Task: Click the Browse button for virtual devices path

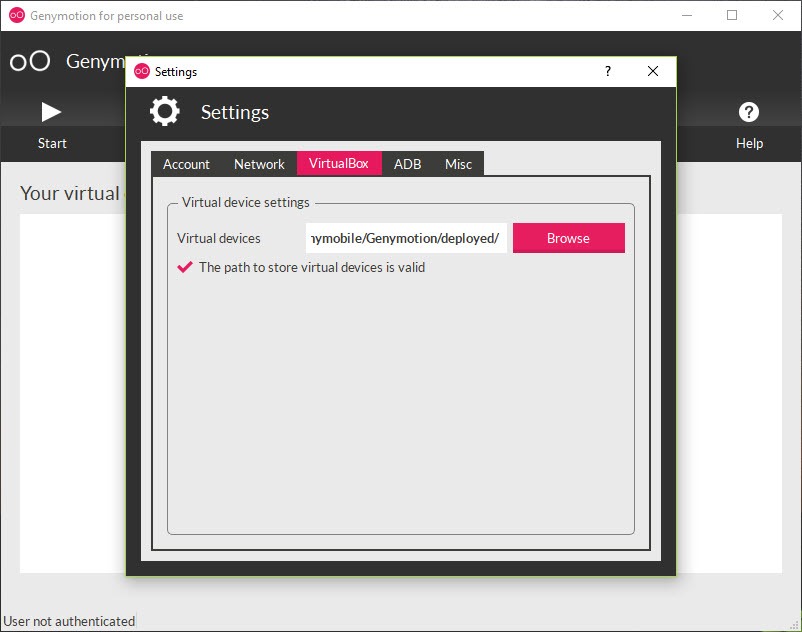Action: tap(569, 238)
